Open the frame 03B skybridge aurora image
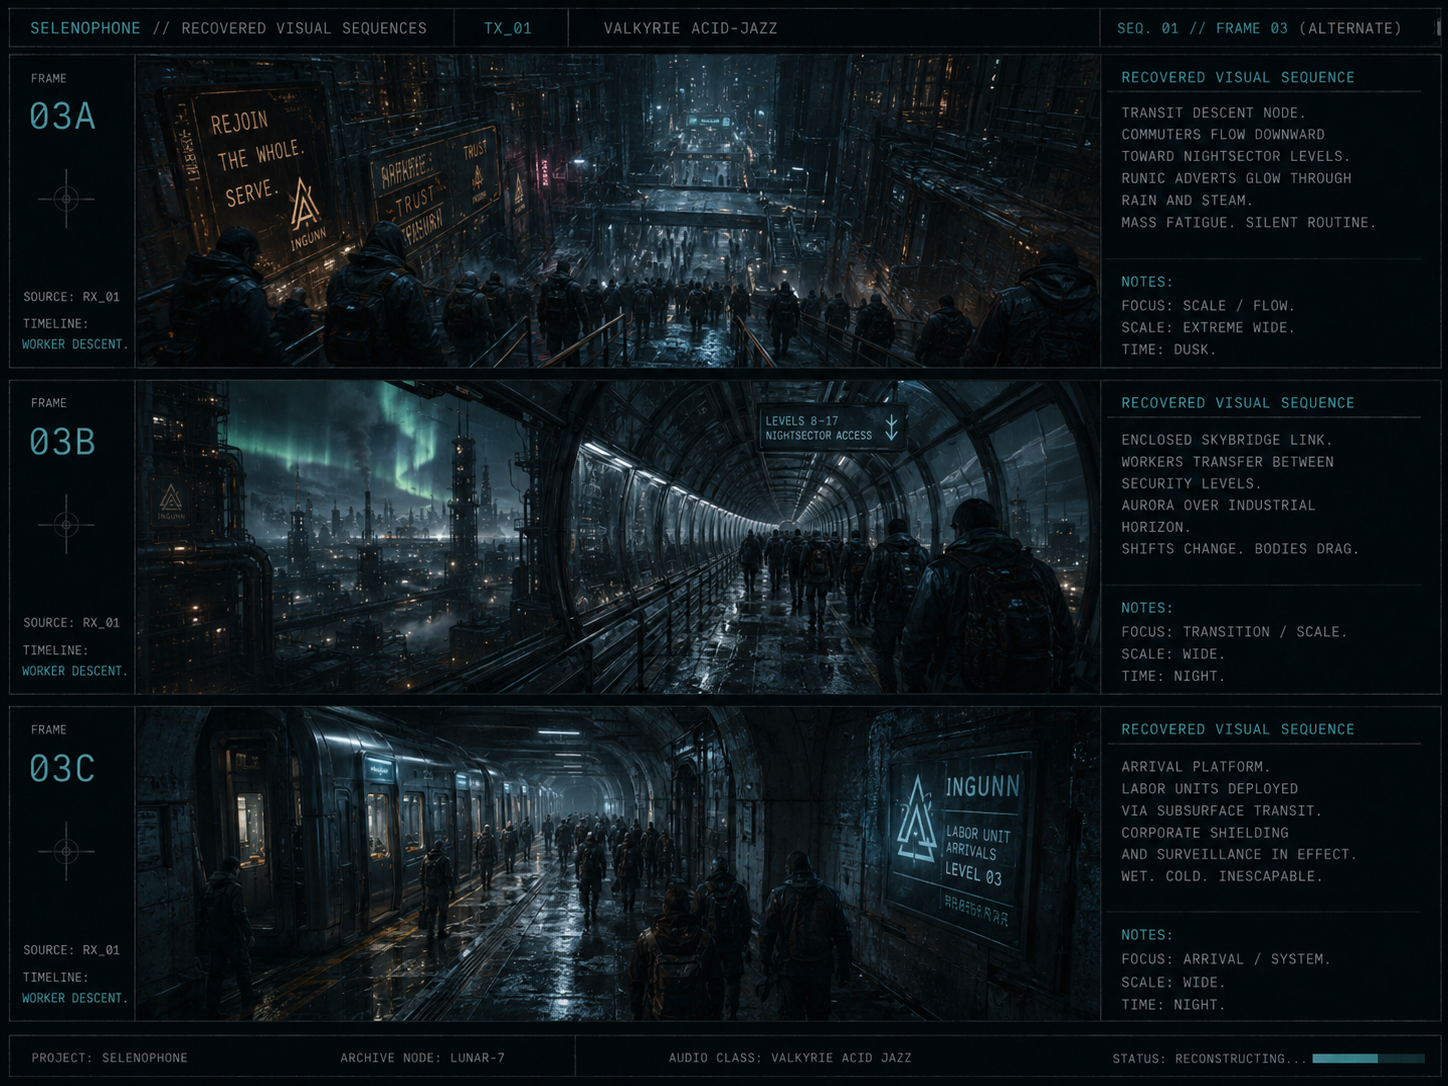The image size is (1448, 1086). pos(617,537)
